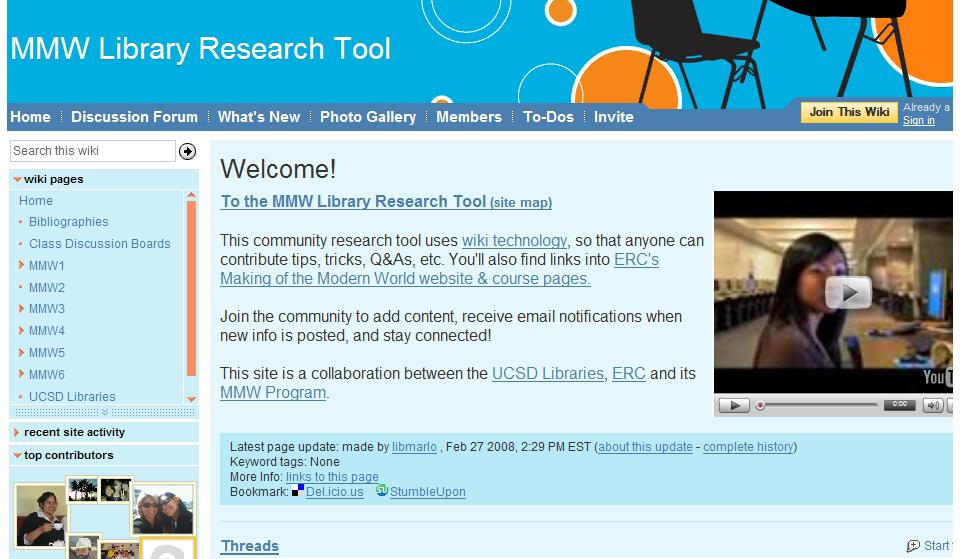The image size is (965, 559).
Task: Submit search with the arrow icon
Action: click(x=187, y=151)
